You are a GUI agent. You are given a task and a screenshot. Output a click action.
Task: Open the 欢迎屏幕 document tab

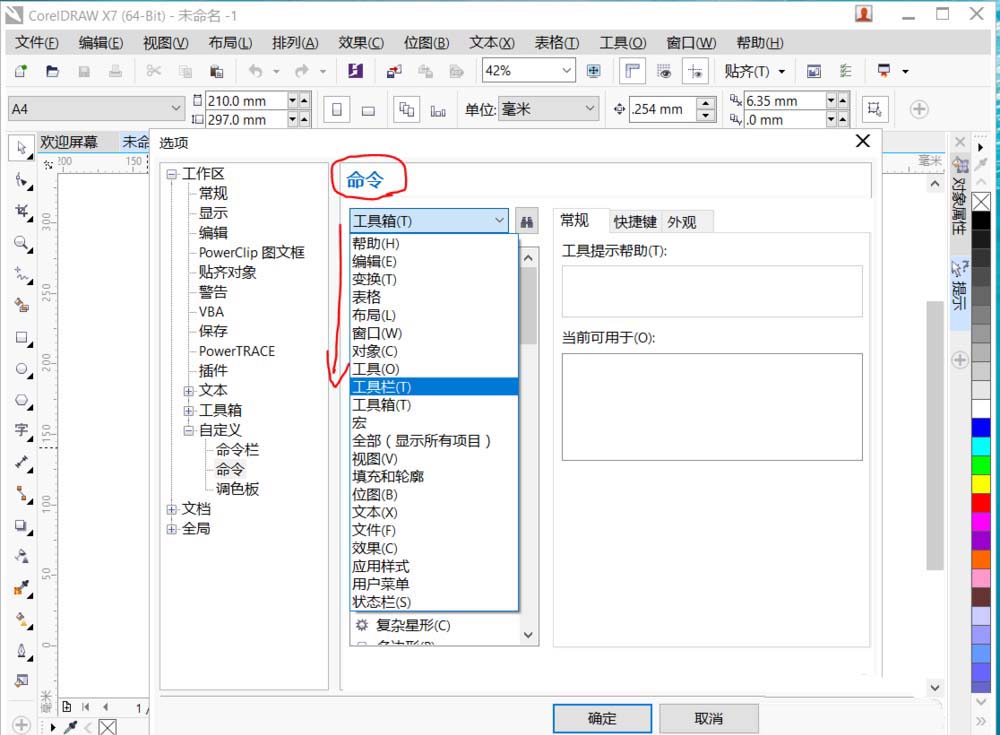(69, 142)
